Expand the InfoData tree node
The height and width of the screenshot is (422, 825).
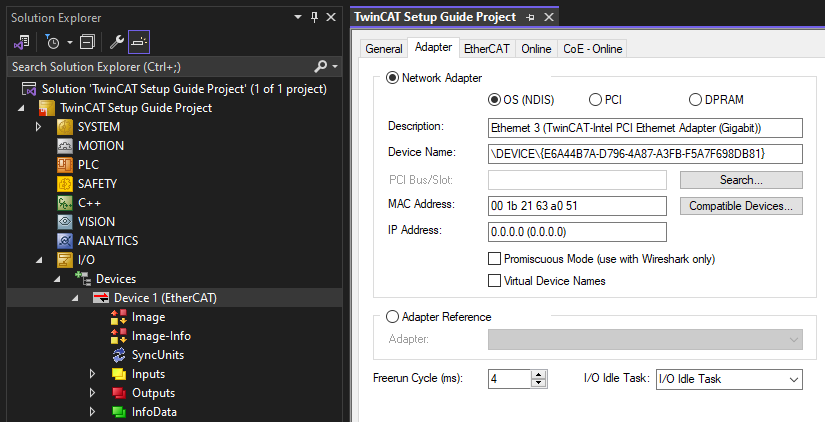click(x=93, y=411)
